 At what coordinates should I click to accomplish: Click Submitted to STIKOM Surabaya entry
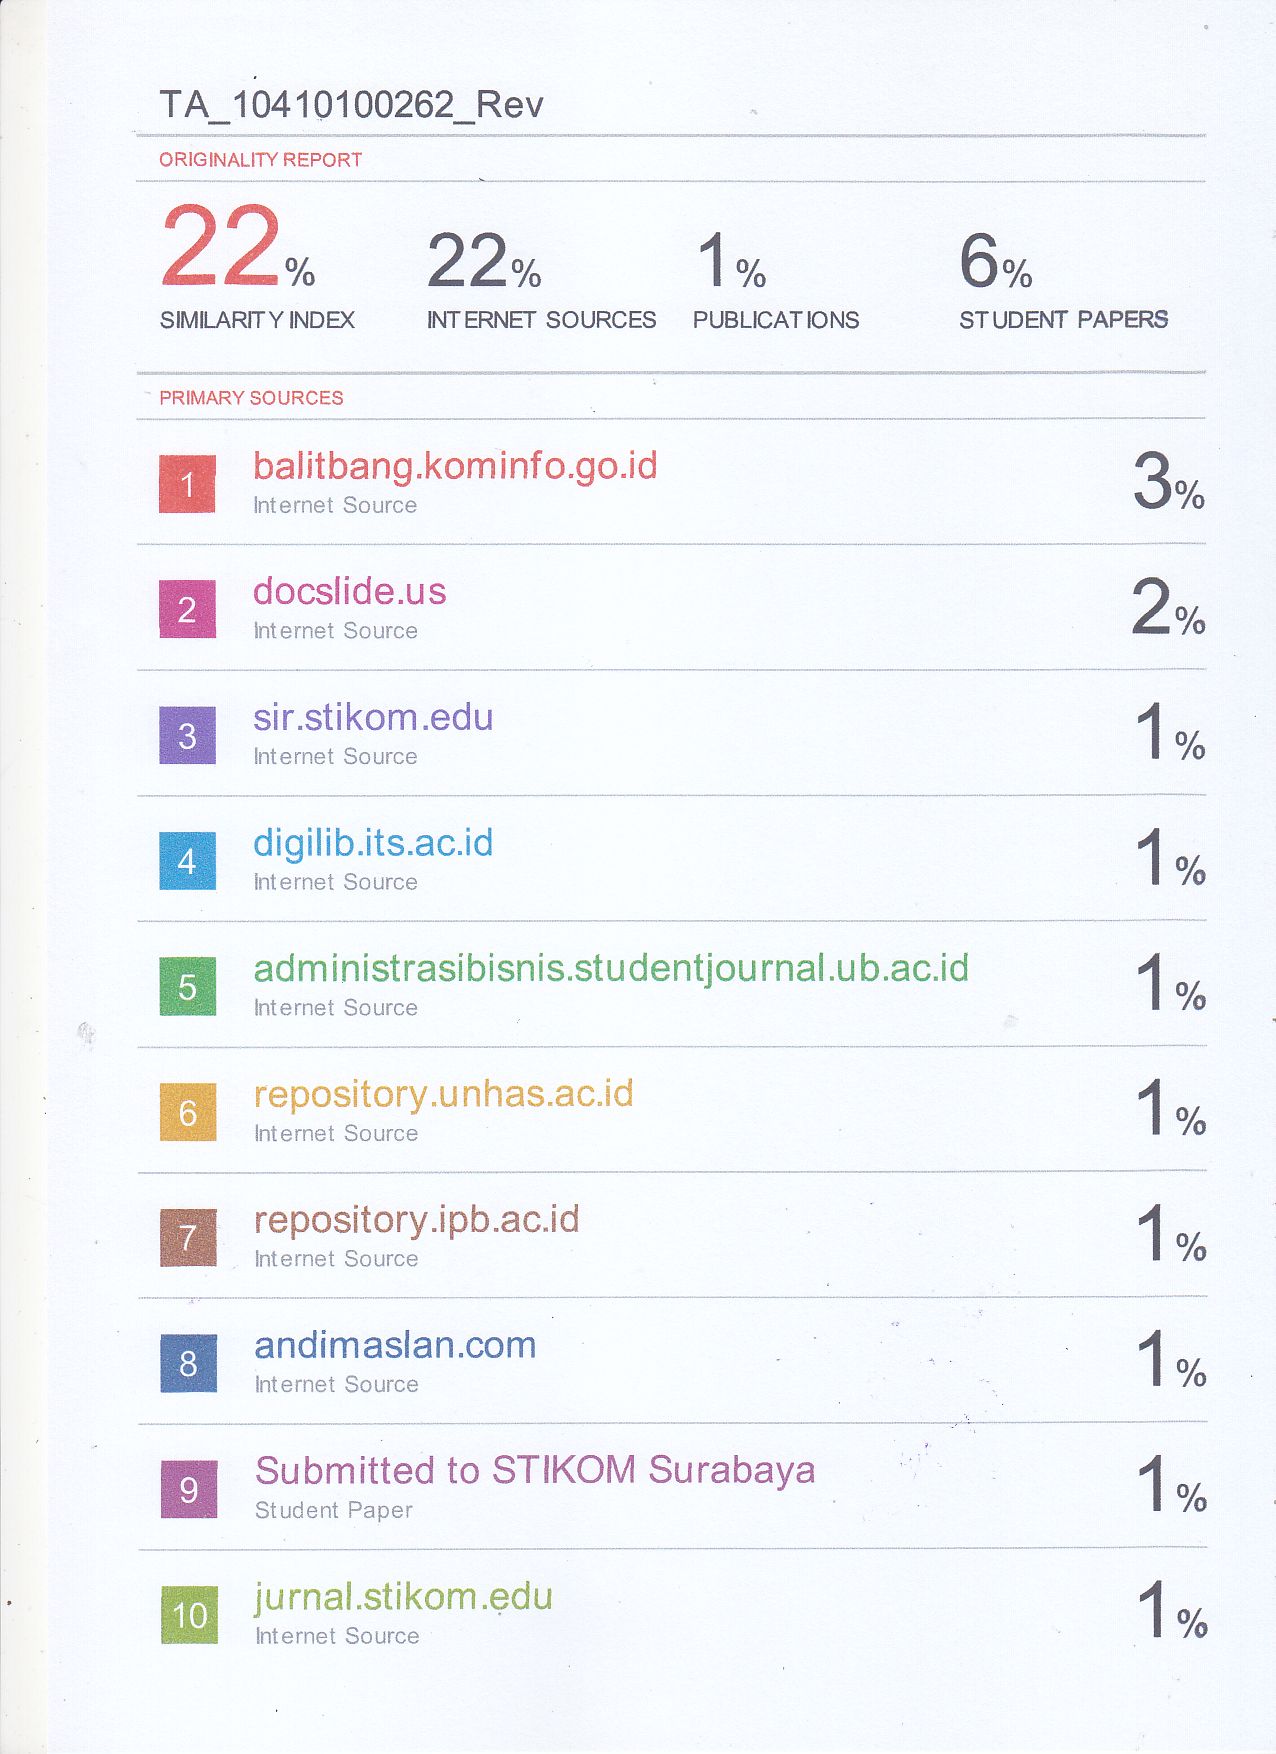535,1471
